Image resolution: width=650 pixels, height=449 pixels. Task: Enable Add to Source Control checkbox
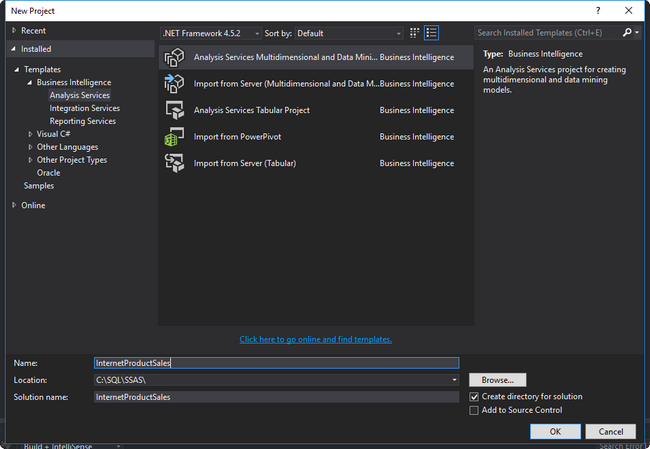pos(474,410)
